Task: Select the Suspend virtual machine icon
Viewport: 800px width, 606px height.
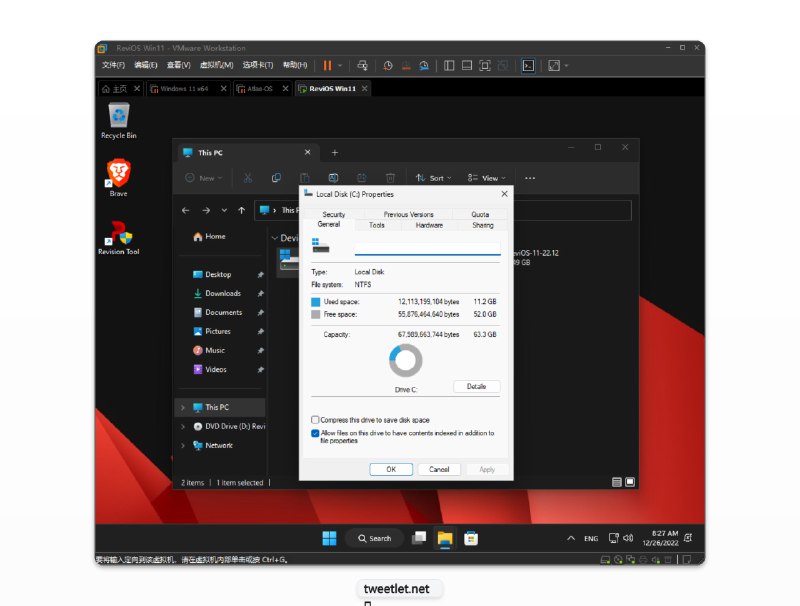Action: click(x=327, y=65)
